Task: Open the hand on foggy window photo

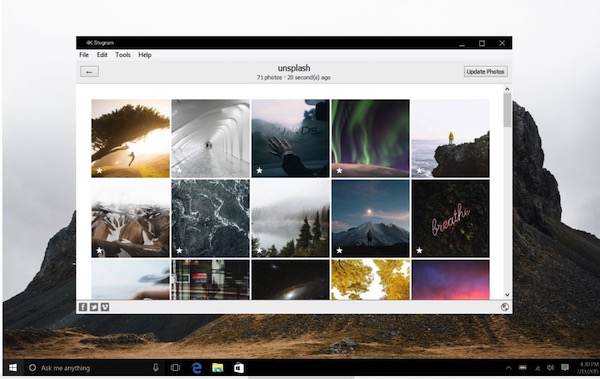Action: click(290, 139)
